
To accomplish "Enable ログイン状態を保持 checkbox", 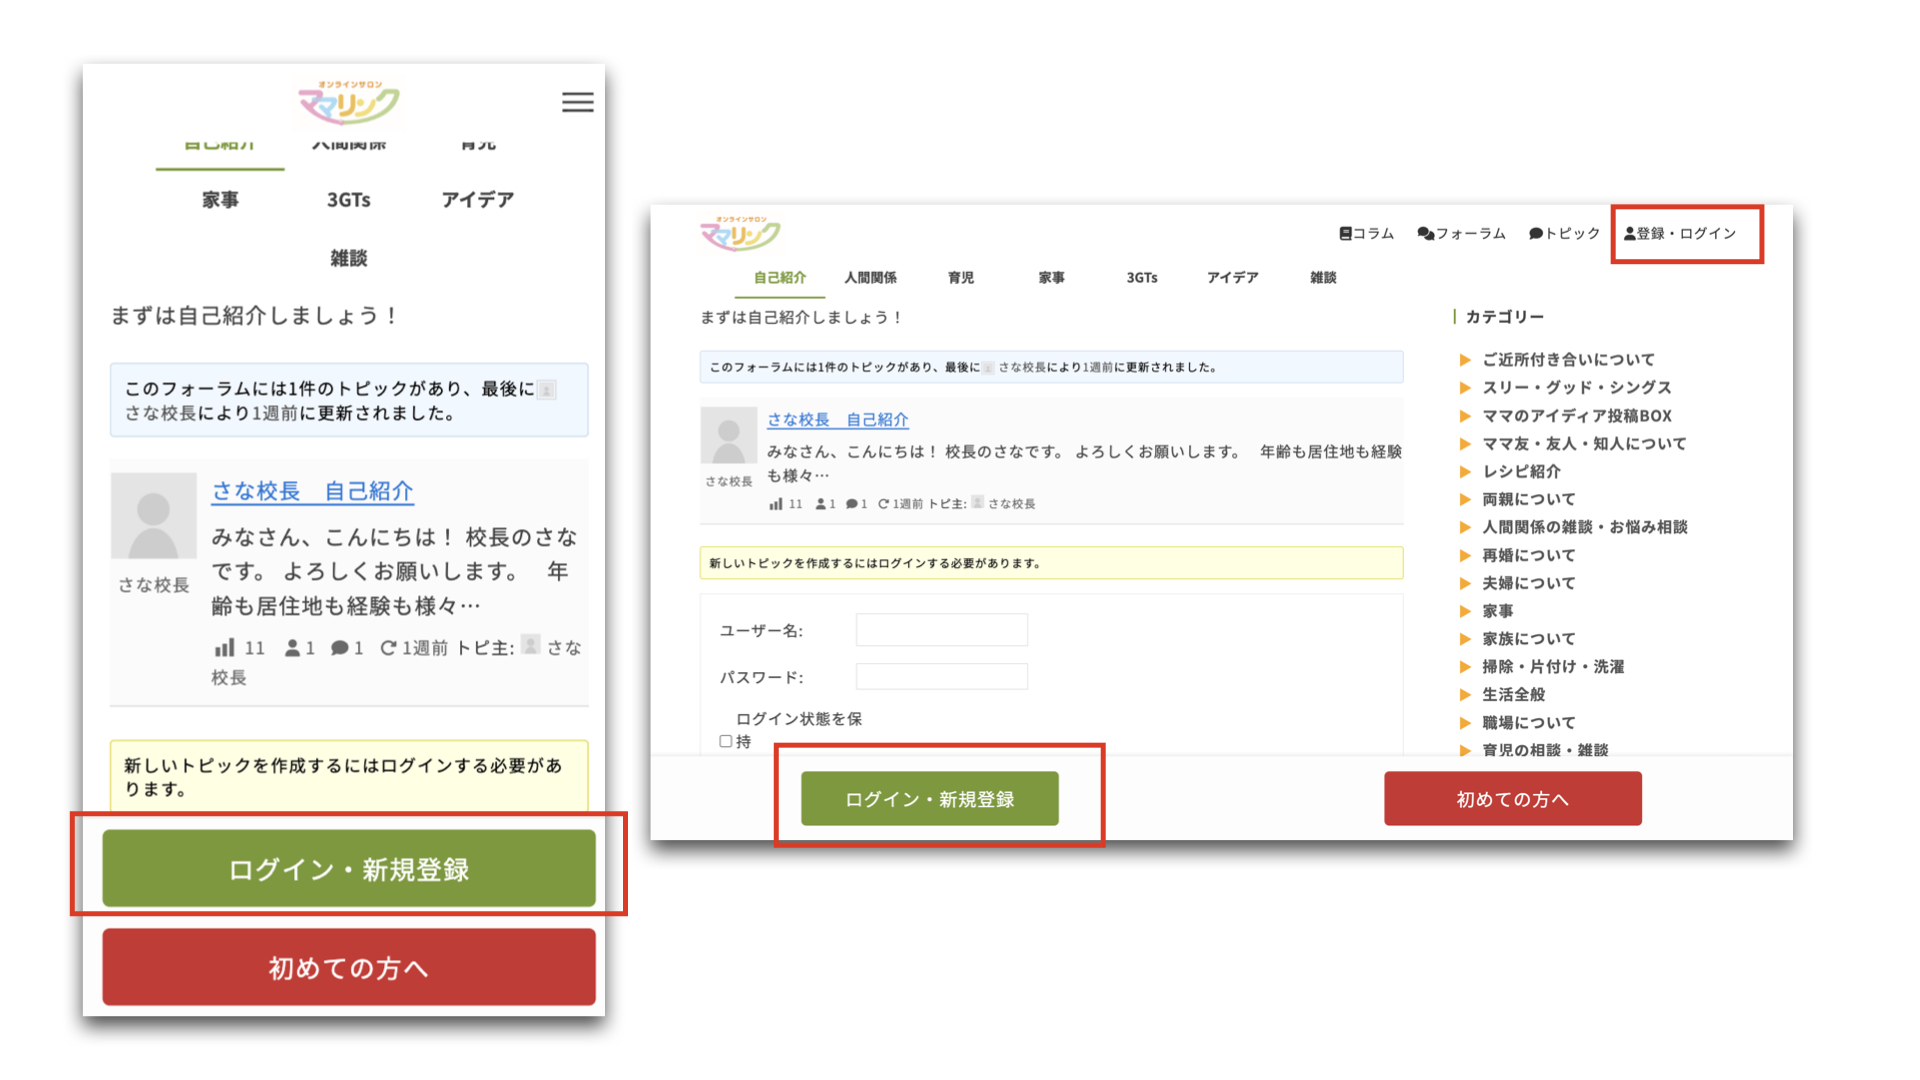I will (x=726, y=741).
